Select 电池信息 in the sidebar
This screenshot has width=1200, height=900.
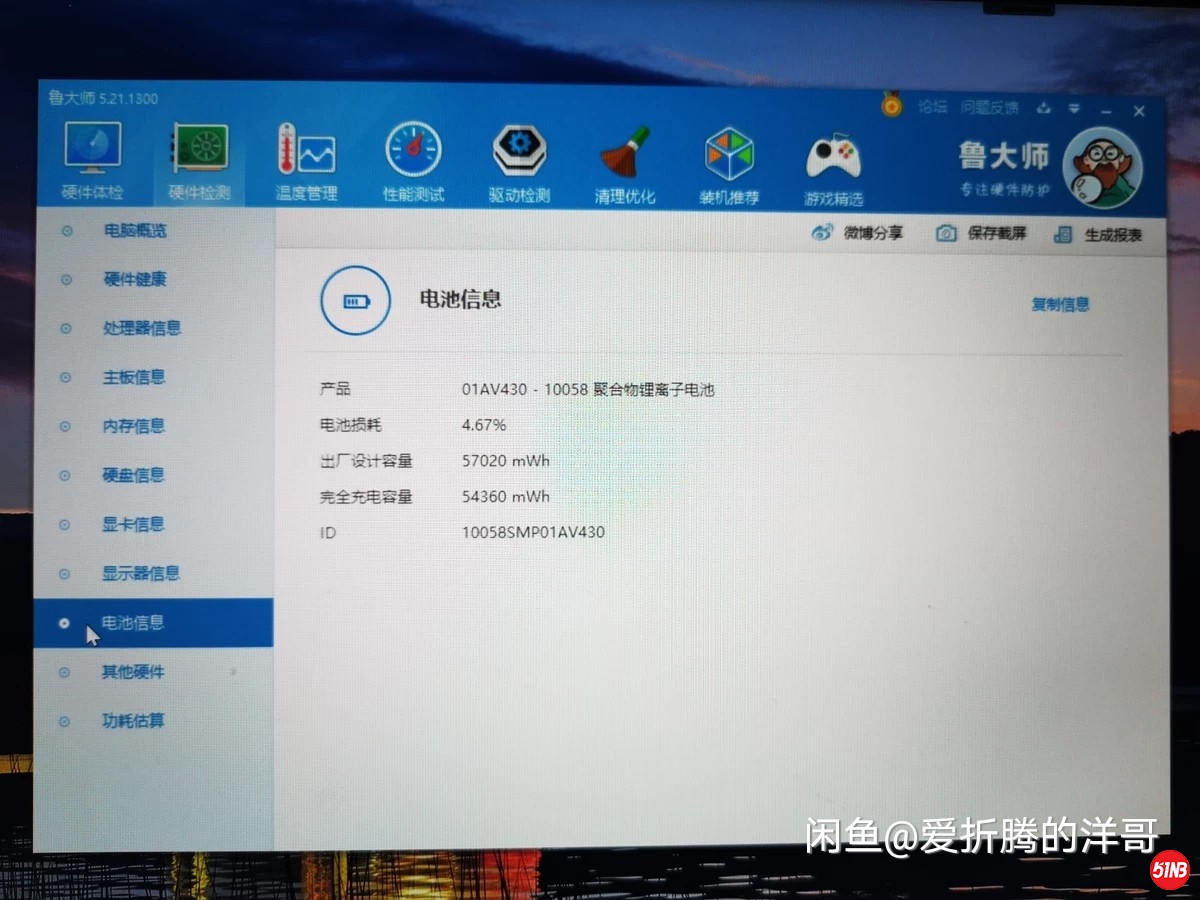click(x=153, y=623)
